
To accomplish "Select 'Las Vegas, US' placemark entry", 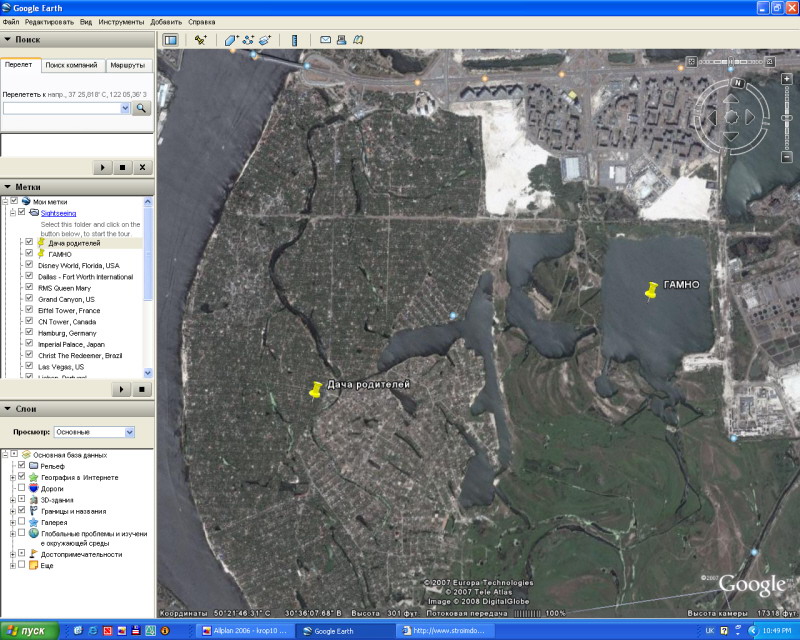I will [61, 366].
